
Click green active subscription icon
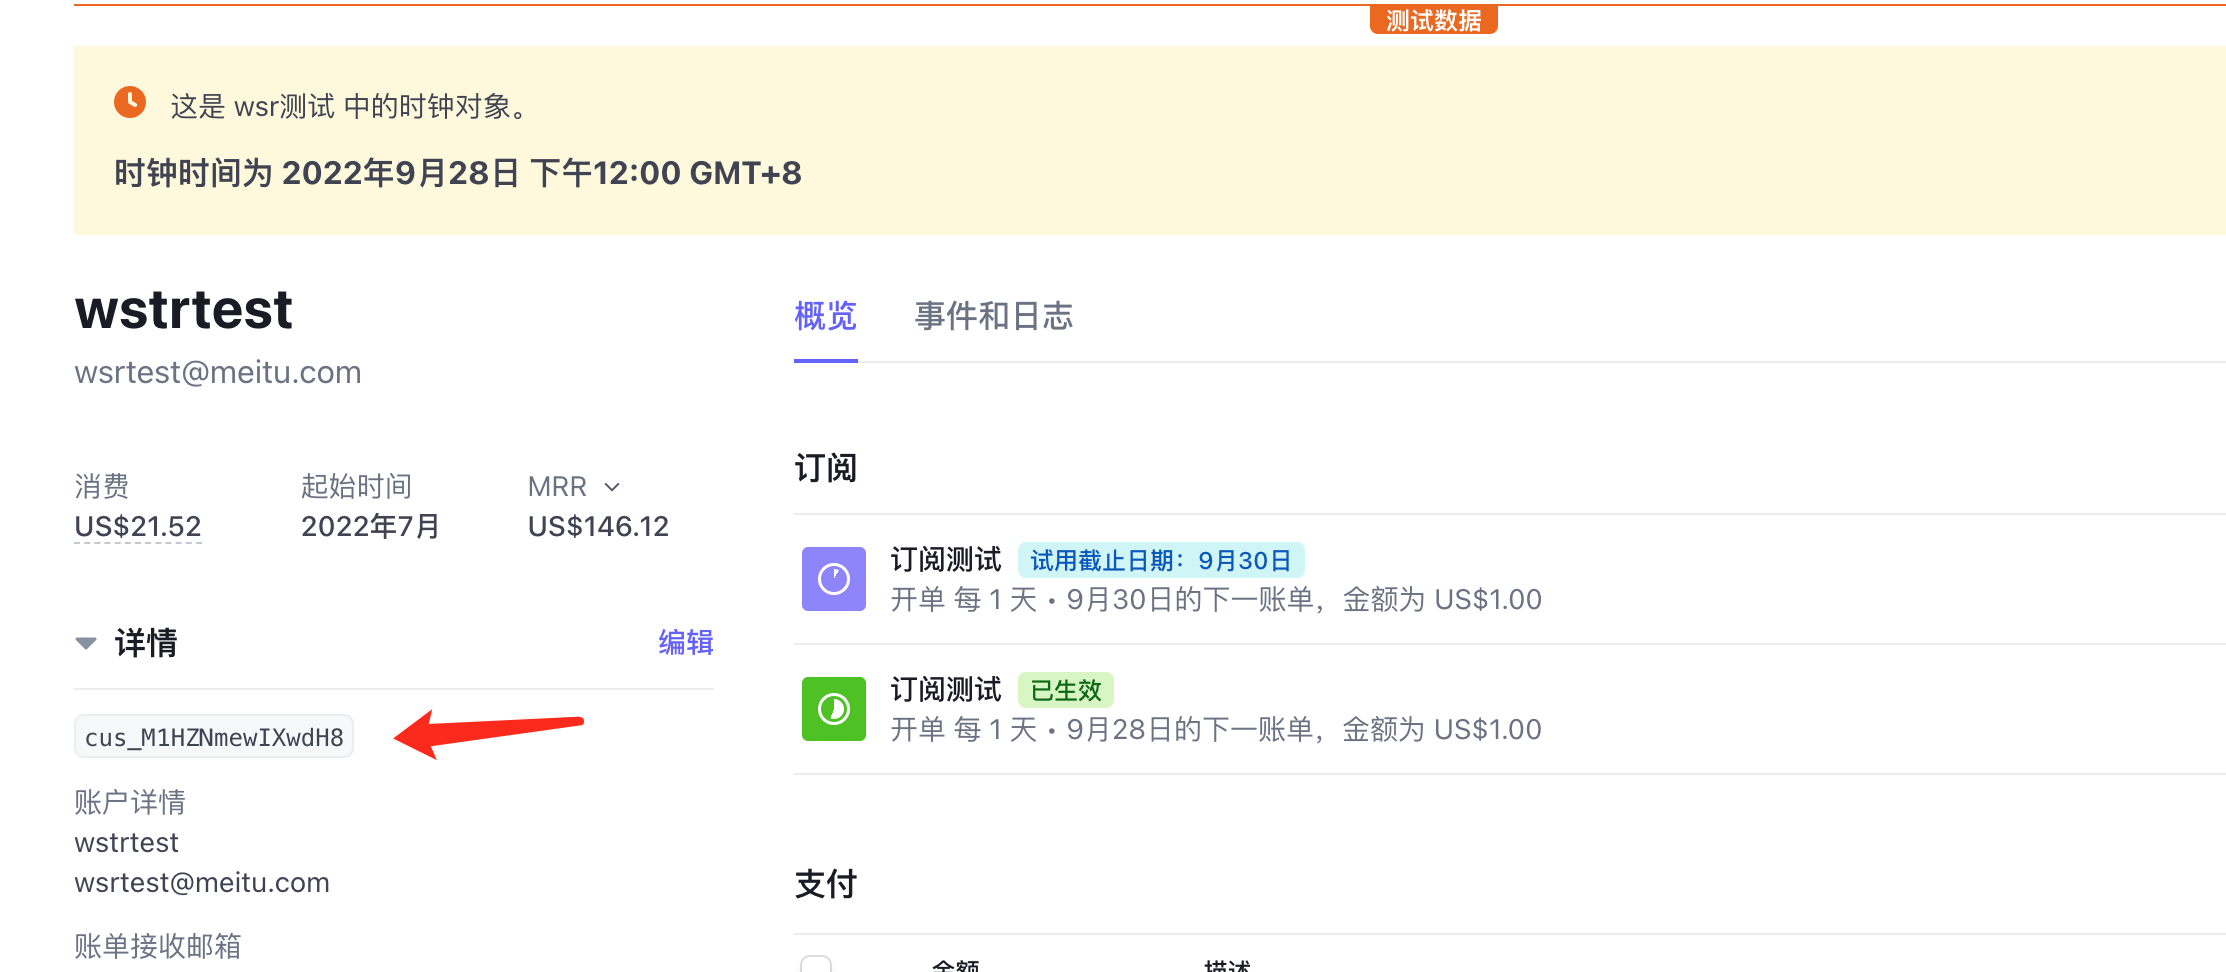click(x=833, y=709)
